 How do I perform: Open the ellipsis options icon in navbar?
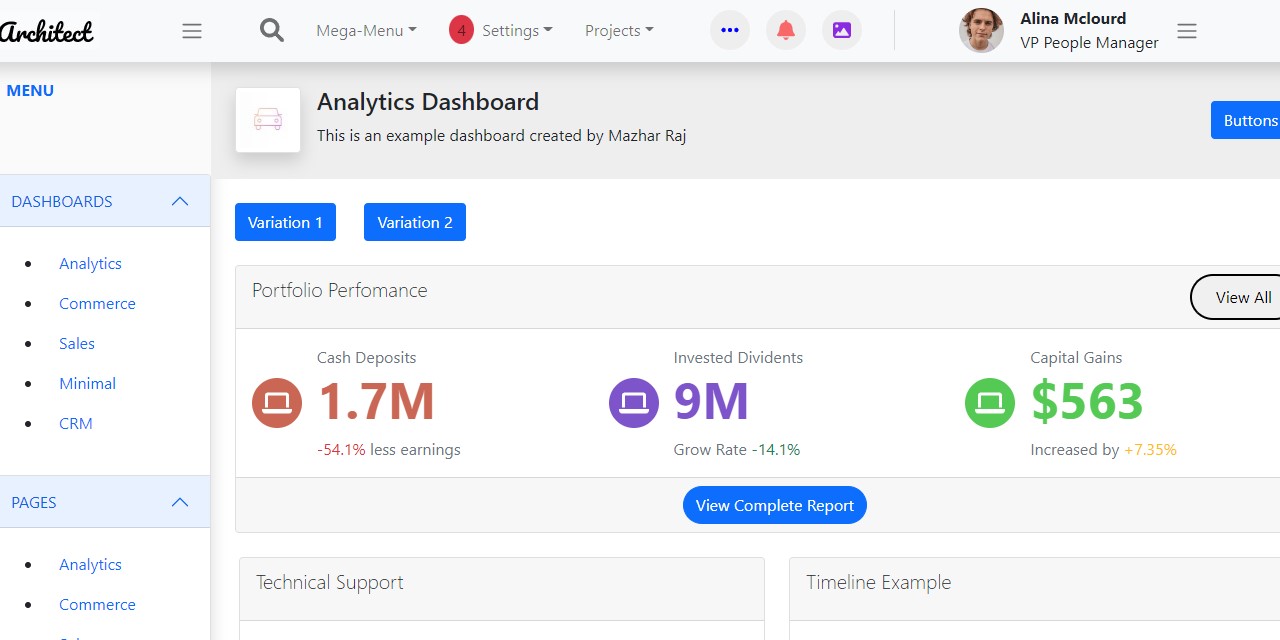pyautogui.click(x=730, y=30)
